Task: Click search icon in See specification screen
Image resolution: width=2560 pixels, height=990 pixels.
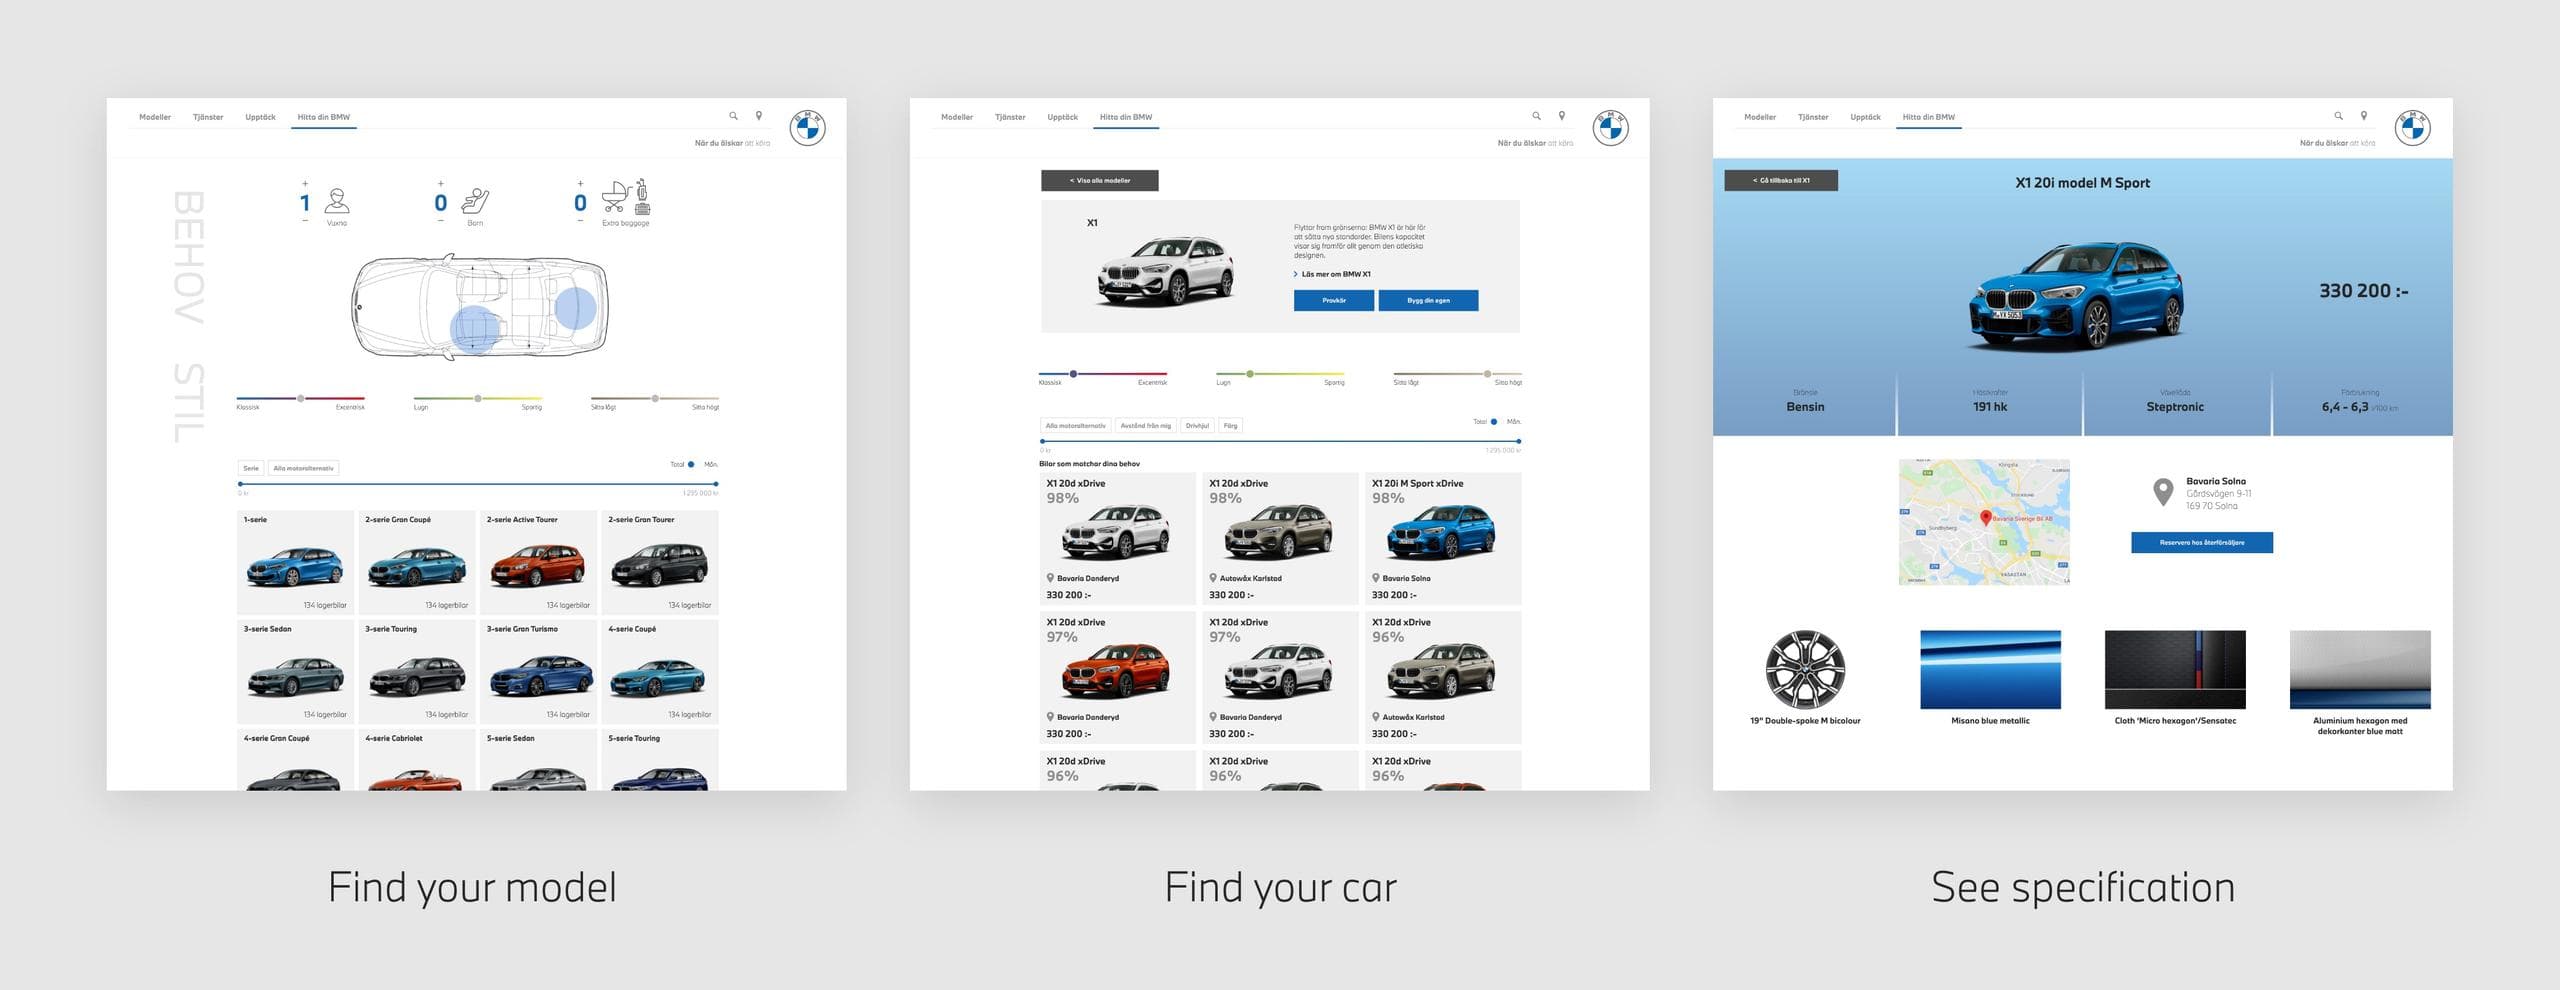Action: point(2338,116)
